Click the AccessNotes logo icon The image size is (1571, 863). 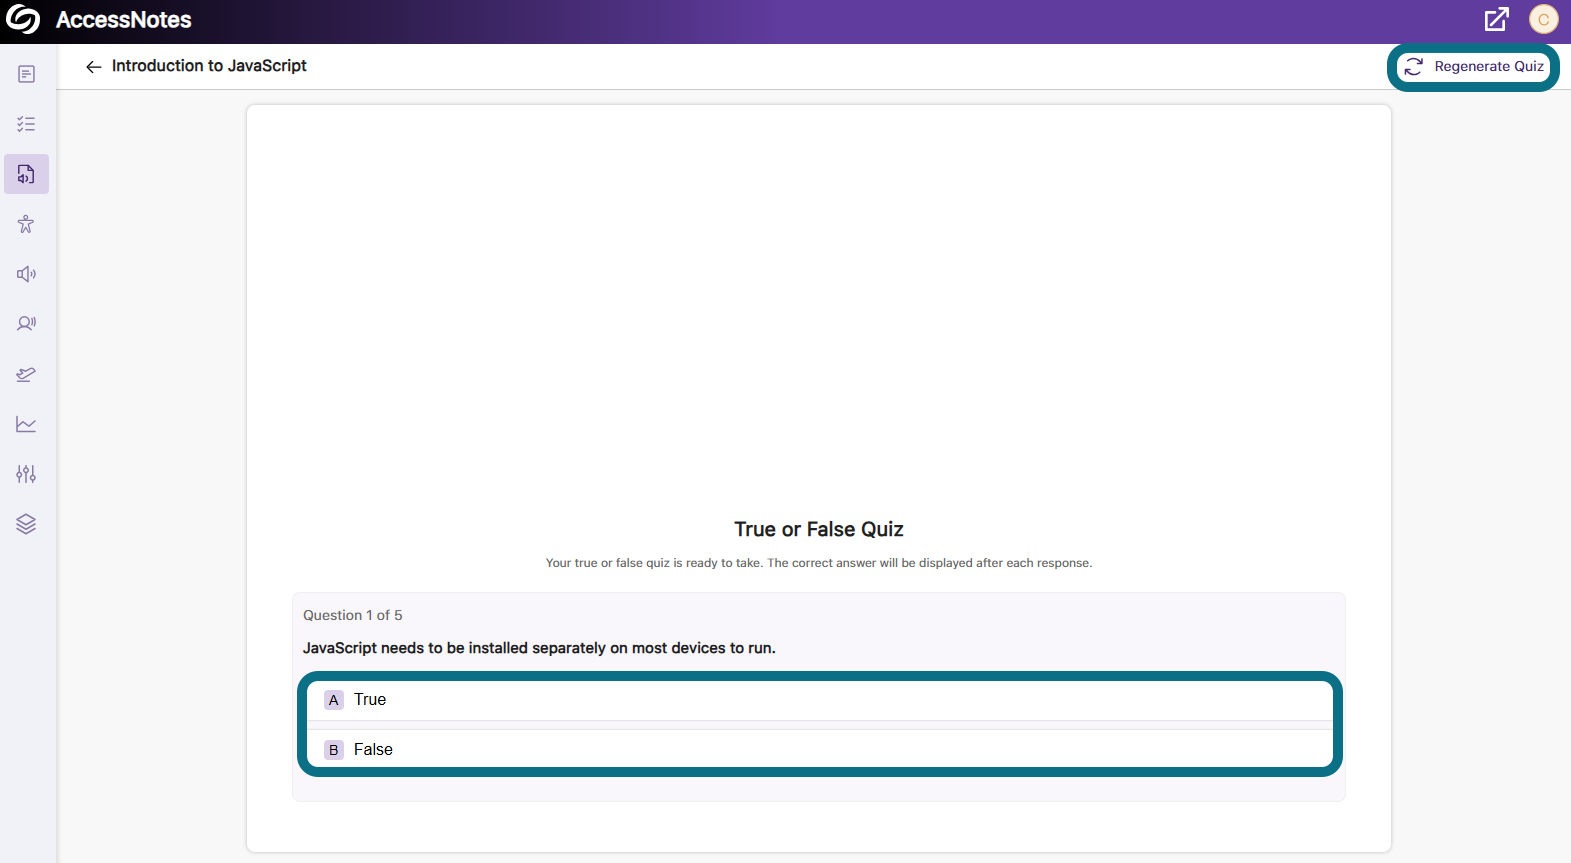tap(23, 20)
